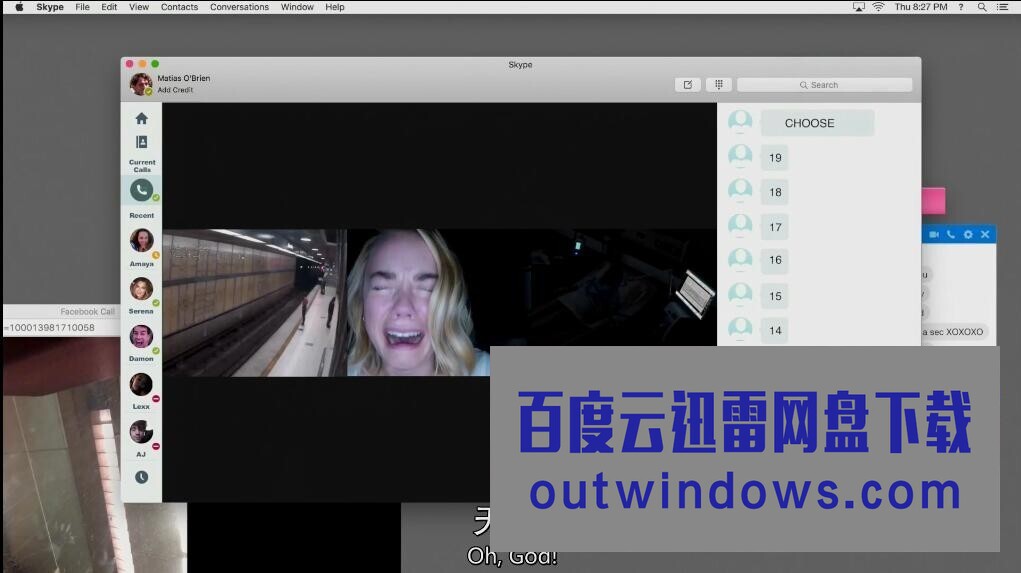Open the Help menu

[335, 7]
